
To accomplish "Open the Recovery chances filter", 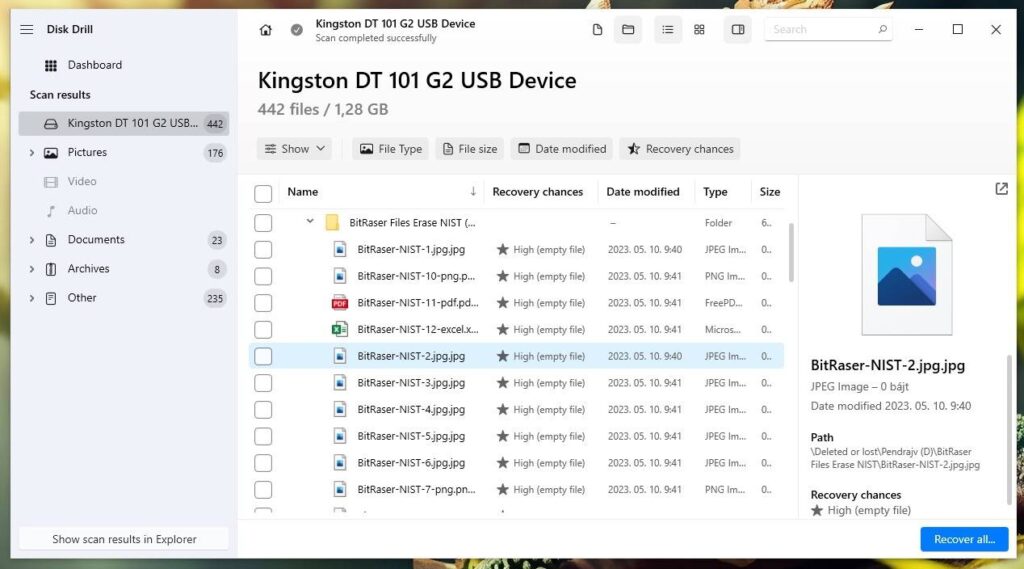I will click(680, 149).
